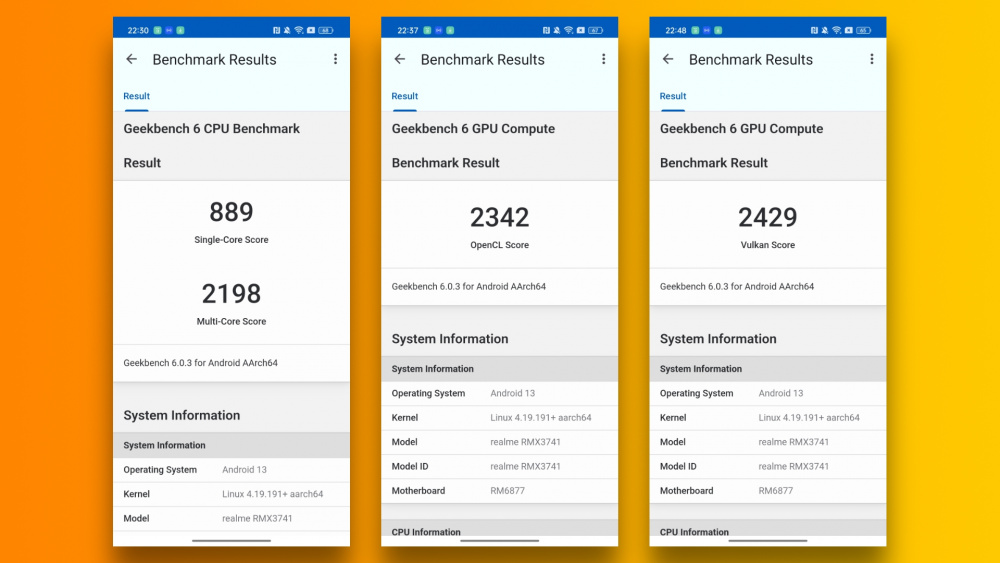
Task: Tap battery icon in 22:48 status bar
Action: click(x=864, y=30)
